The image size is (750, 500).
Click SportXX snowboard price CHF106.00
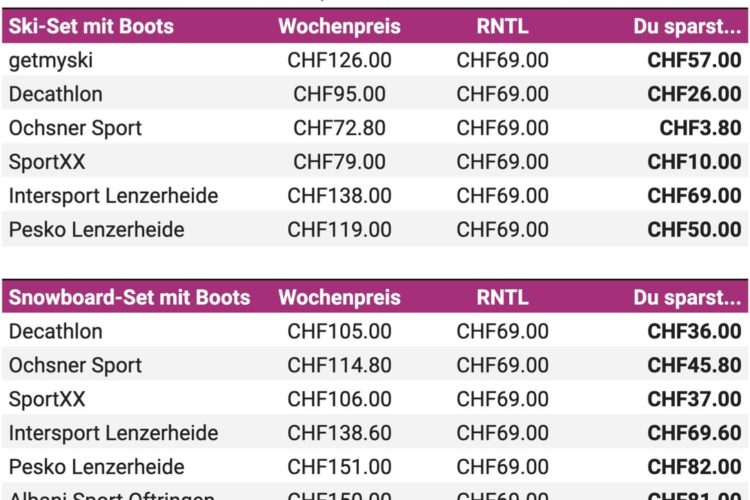pos(339,399)
